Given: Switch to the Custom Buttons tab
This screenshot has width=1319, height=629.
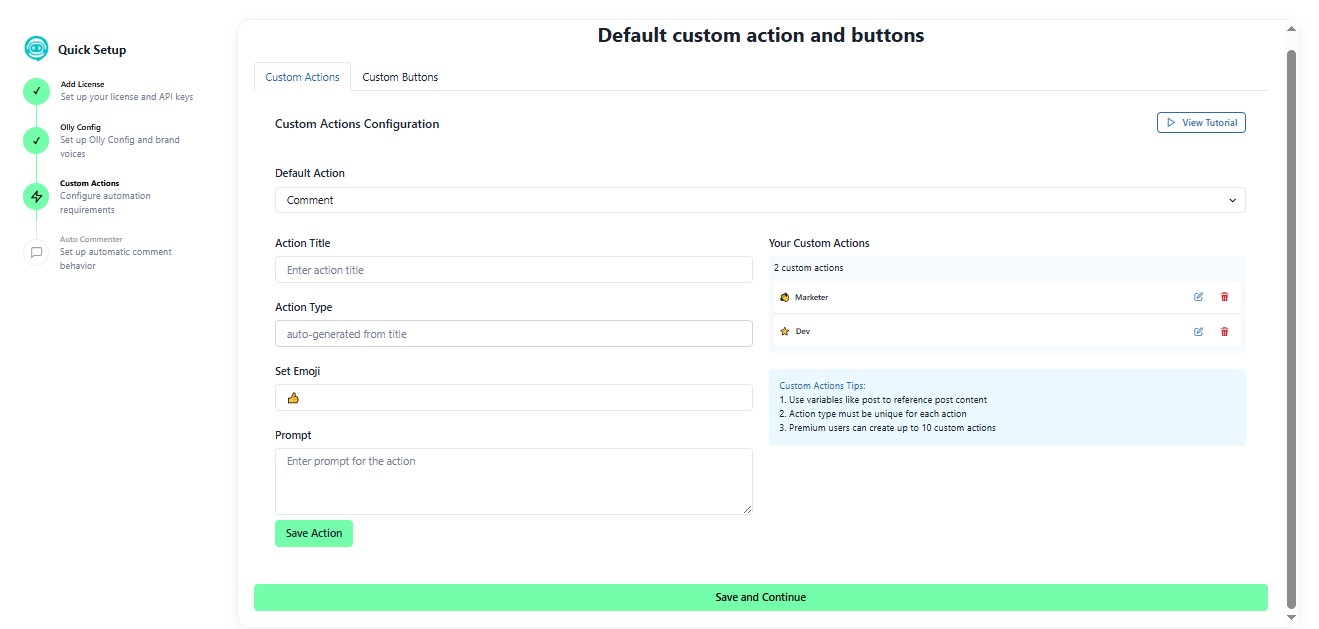Looking at the screenshot, I should (400, 77).
